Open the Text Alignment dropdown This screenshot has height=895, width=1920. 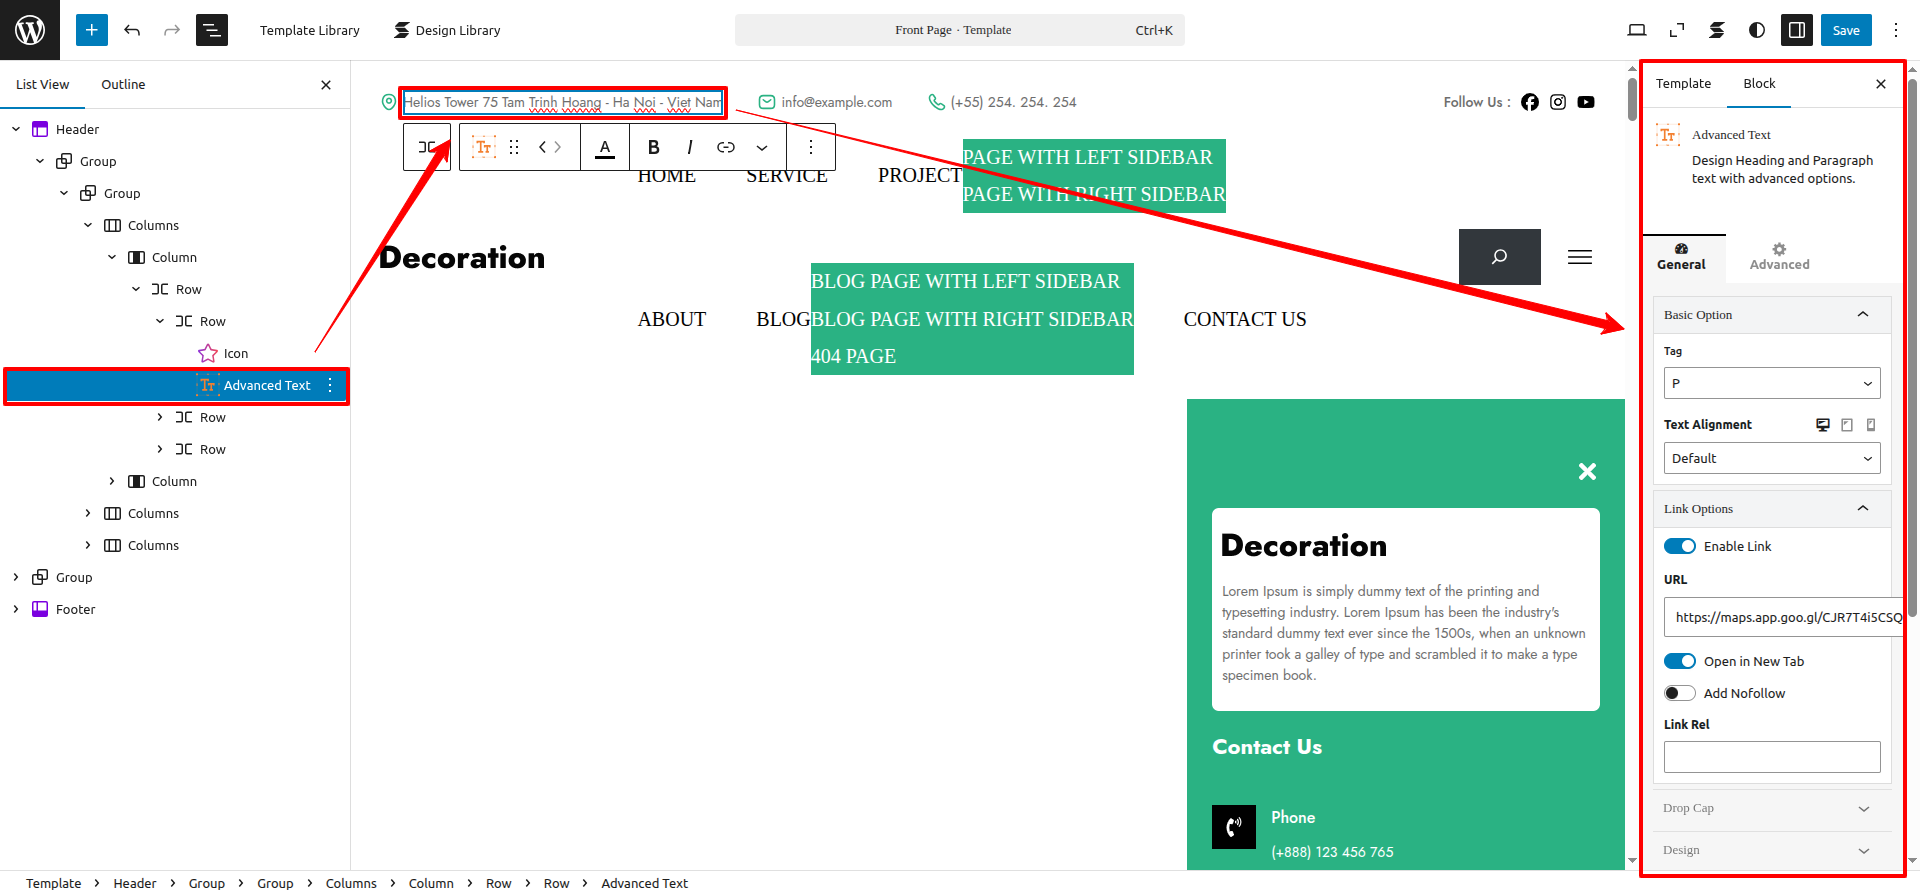click(1772, 458)
